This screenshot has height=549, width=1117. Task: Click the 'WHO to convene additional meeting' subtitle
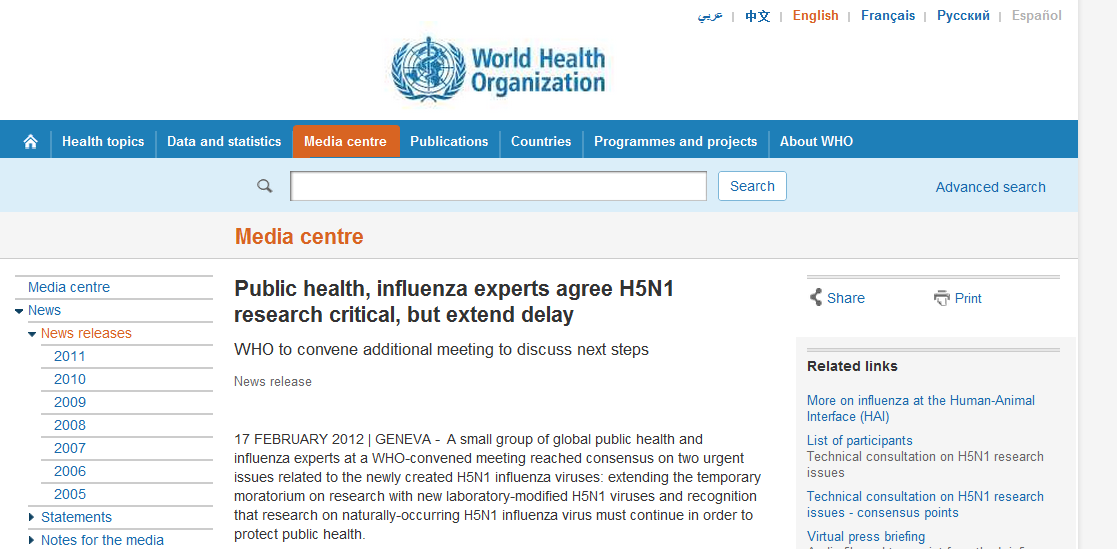click(x=442, y=350)
